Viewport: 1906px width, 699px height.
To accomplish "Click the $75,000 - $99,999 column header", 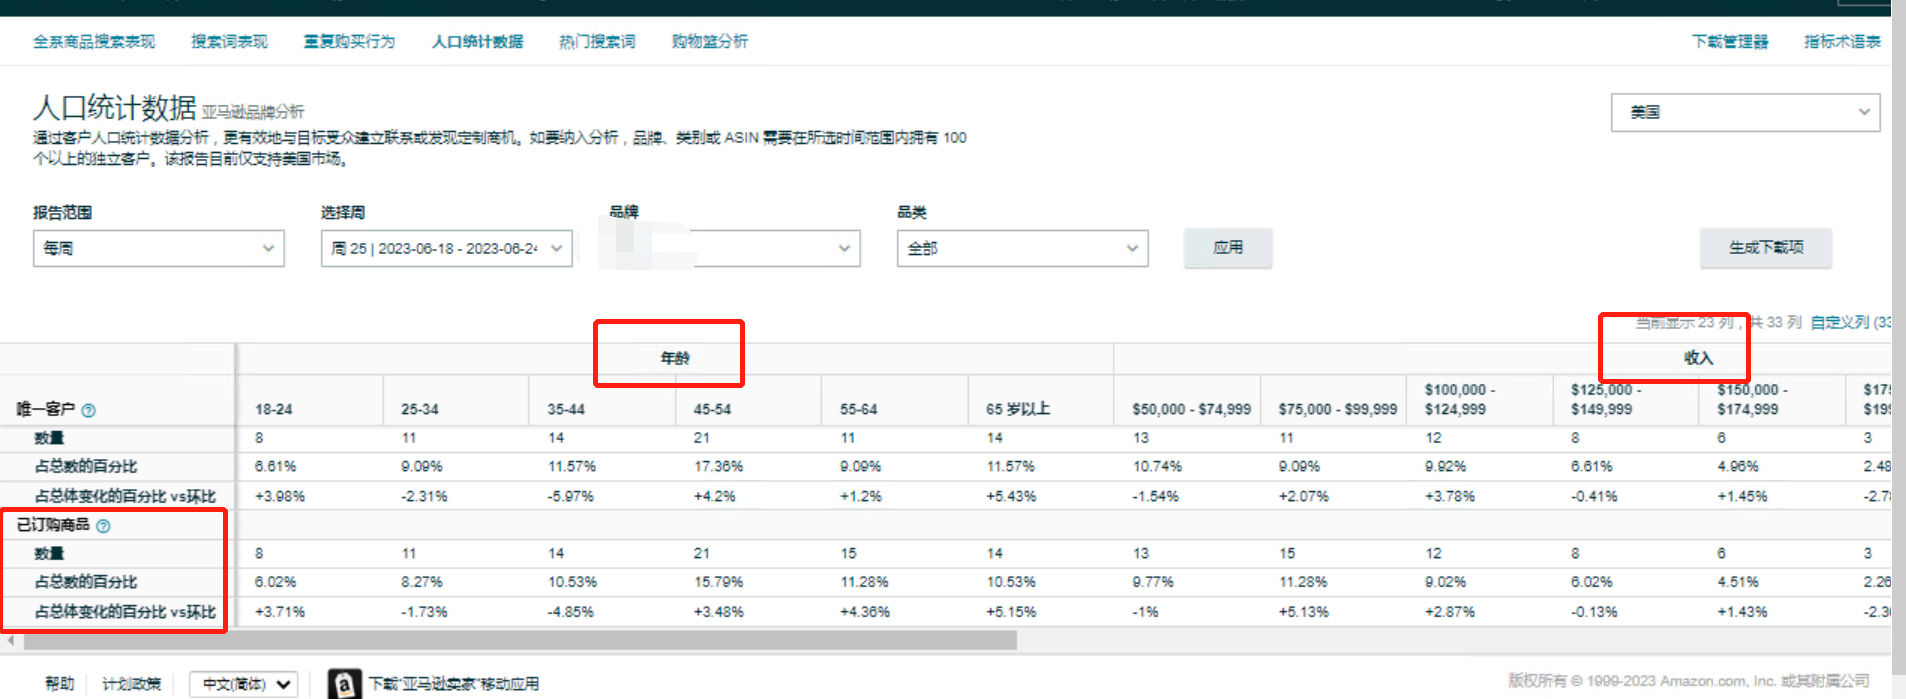I will pos(1338,410).
